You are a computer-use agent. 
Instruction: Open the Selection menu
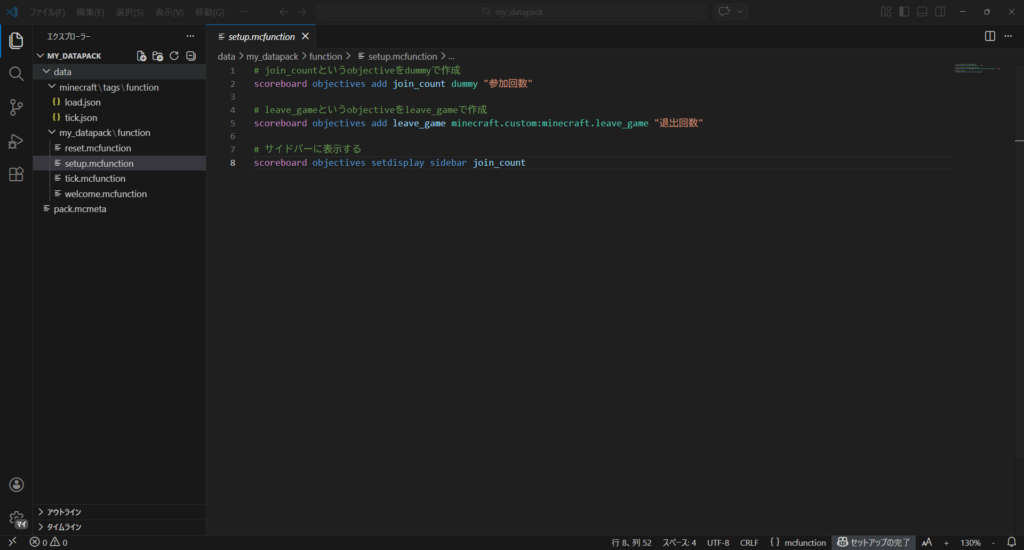point(129,12)
